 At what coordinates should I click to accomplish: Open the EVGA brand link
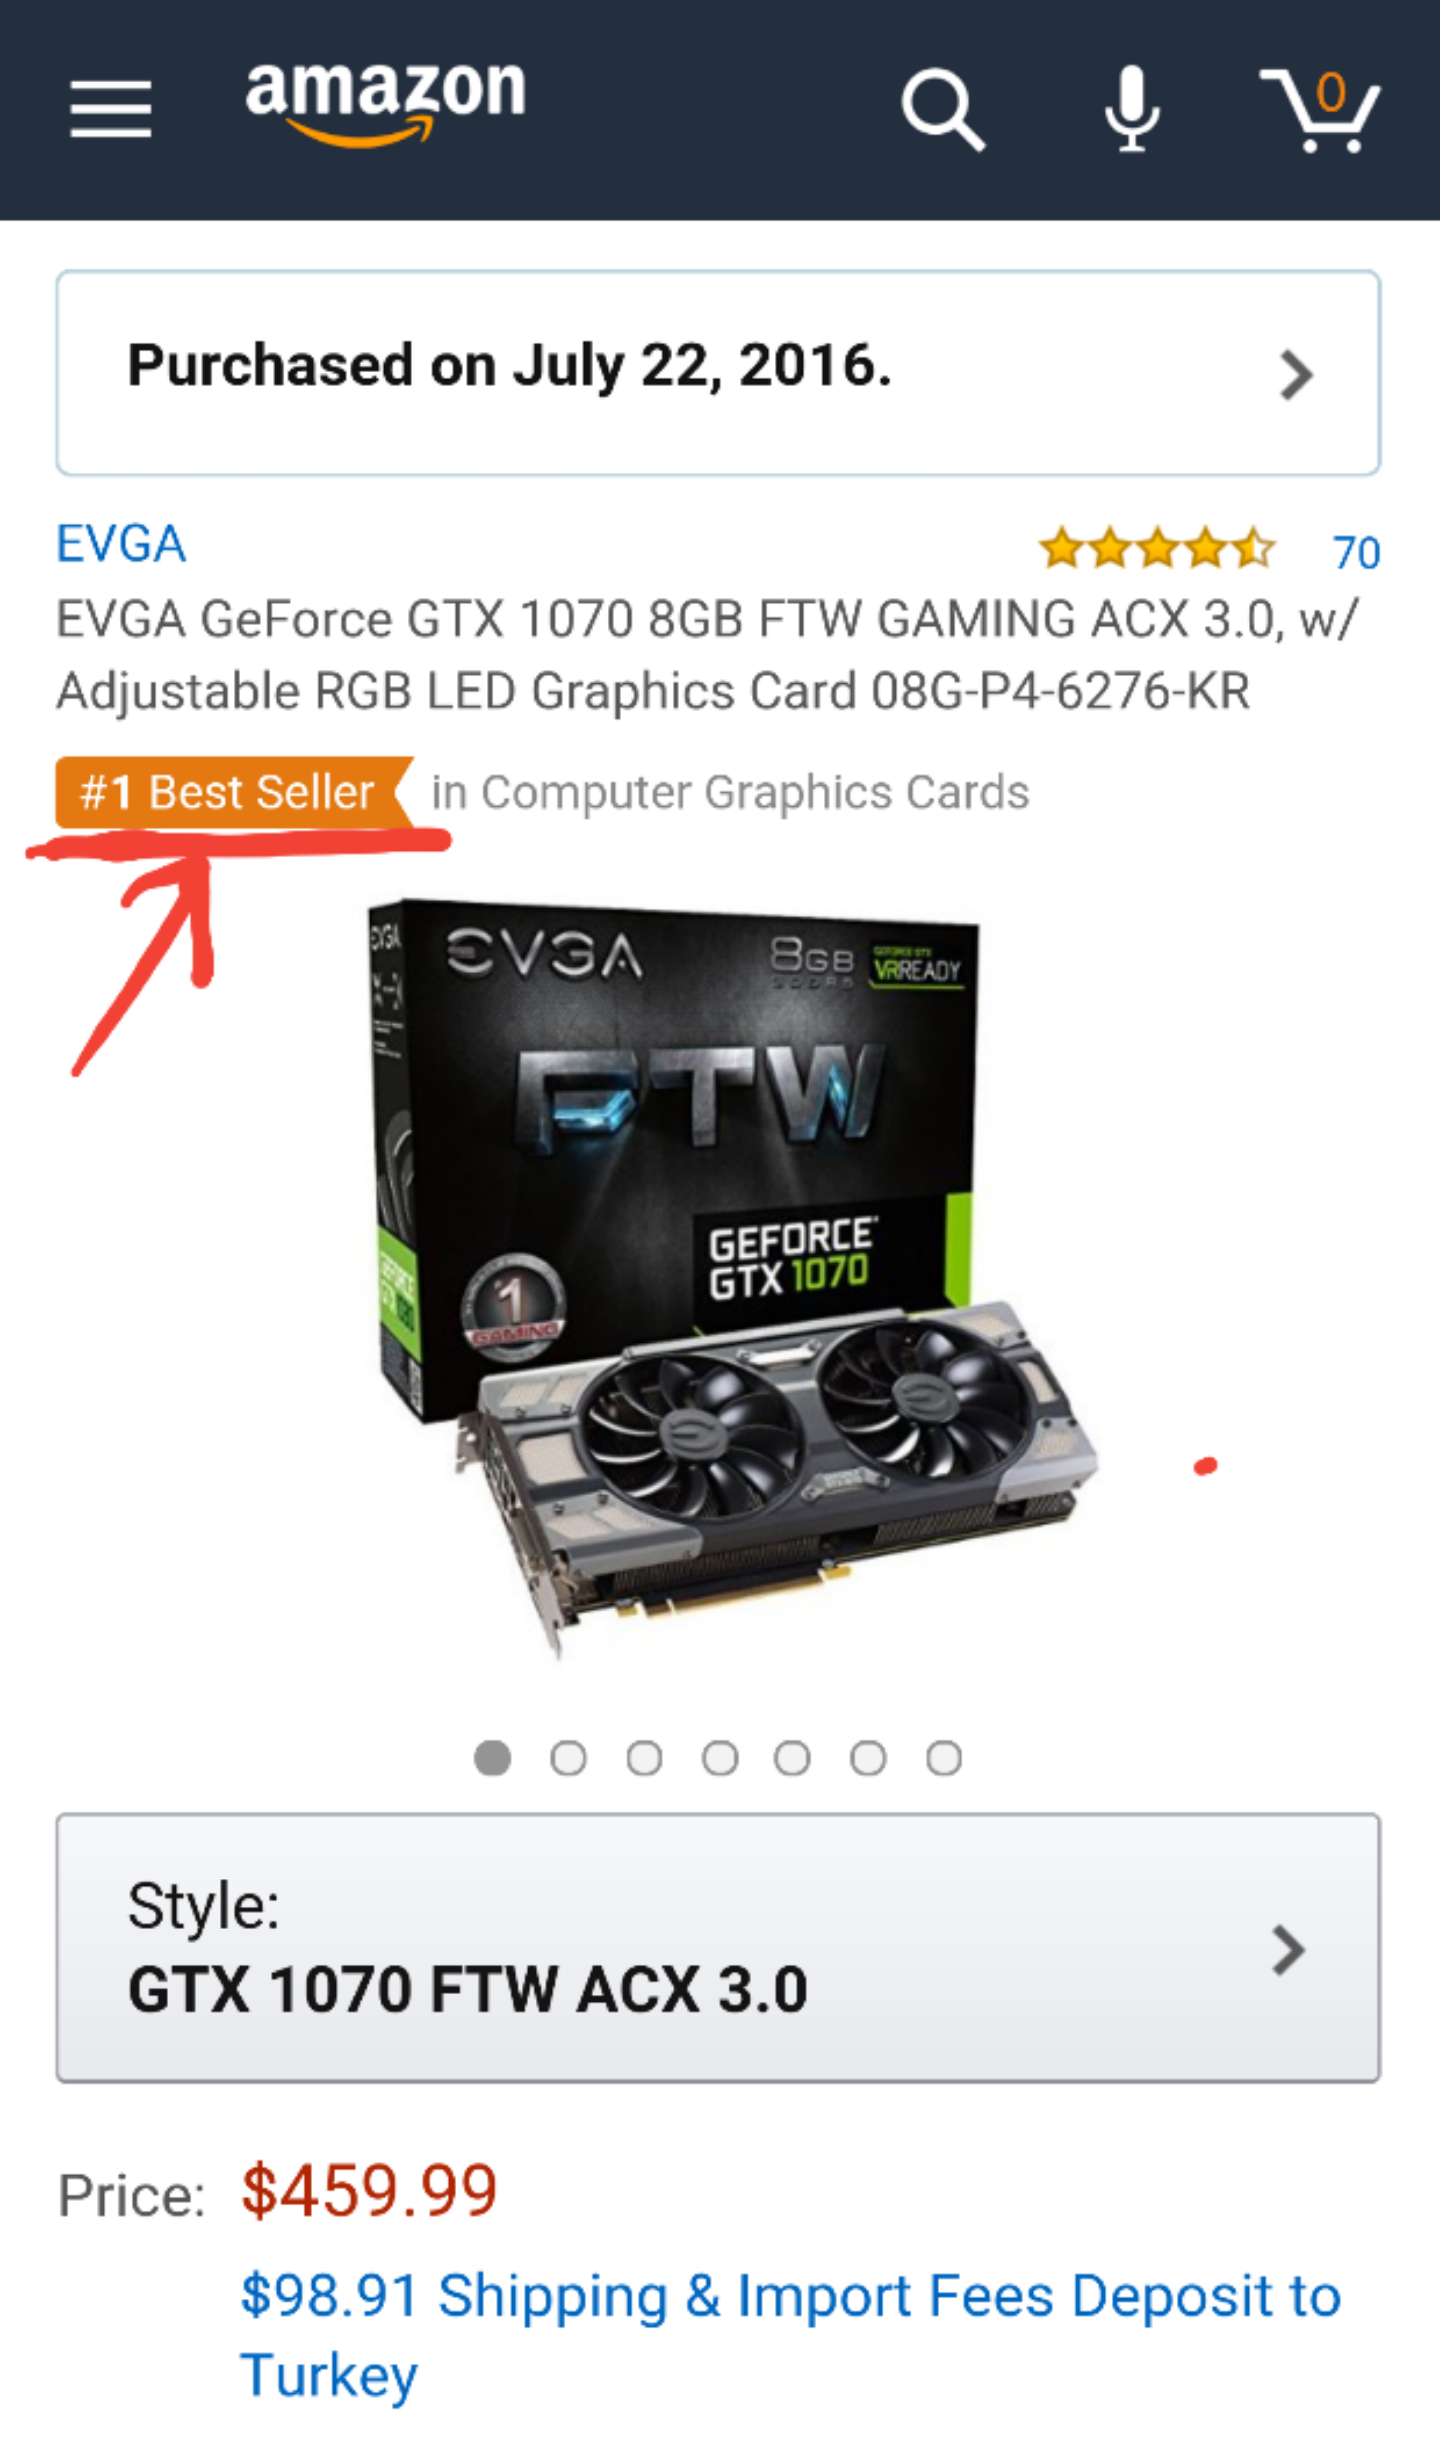tap(121, 544)
